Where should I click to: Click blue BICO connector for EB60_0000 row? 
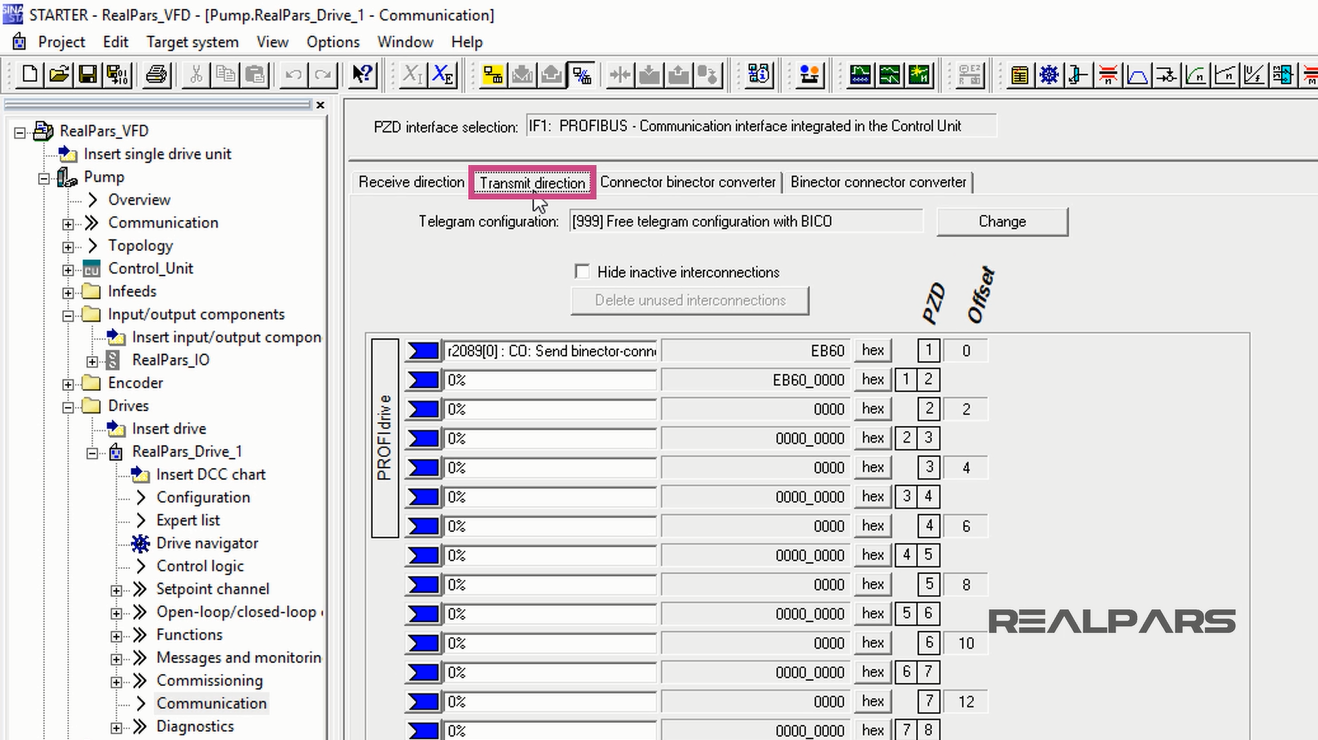coord(424,380)
